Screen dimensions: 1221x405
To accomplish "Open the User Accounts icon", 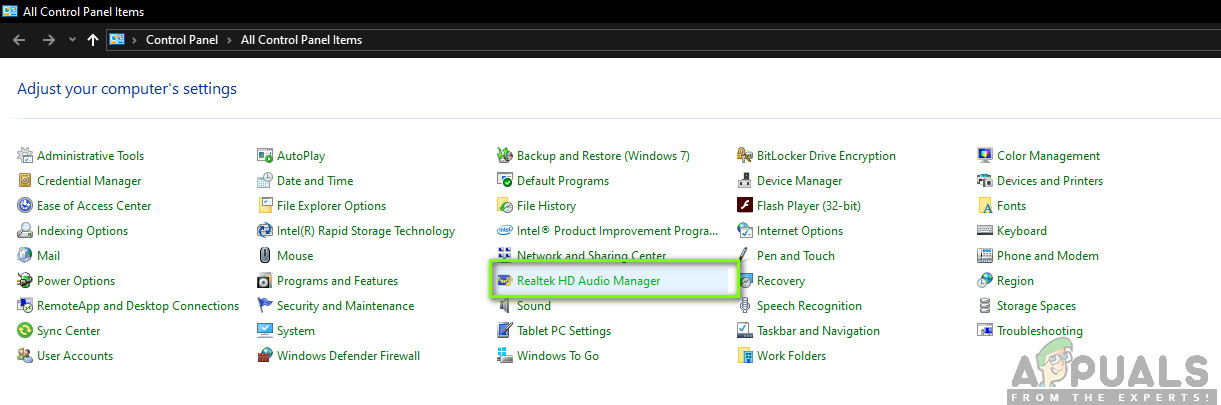I will [x=25, y=356].
